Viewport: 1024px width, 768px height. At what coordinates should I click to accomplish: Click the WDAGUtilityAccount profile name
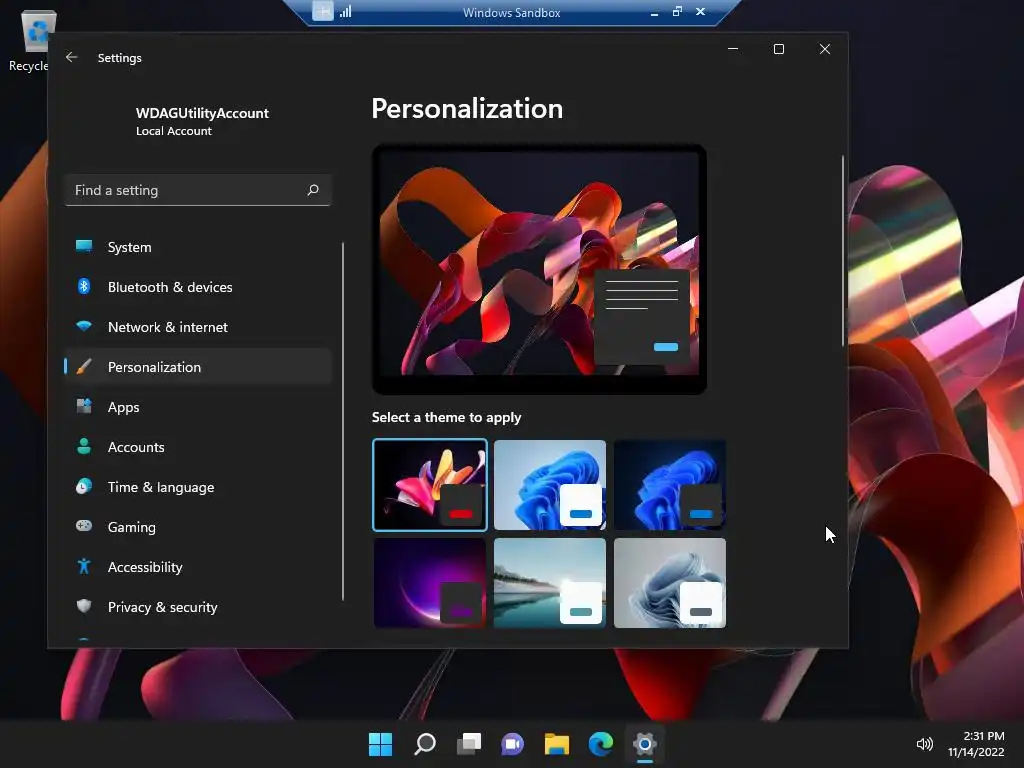(202, 113)
